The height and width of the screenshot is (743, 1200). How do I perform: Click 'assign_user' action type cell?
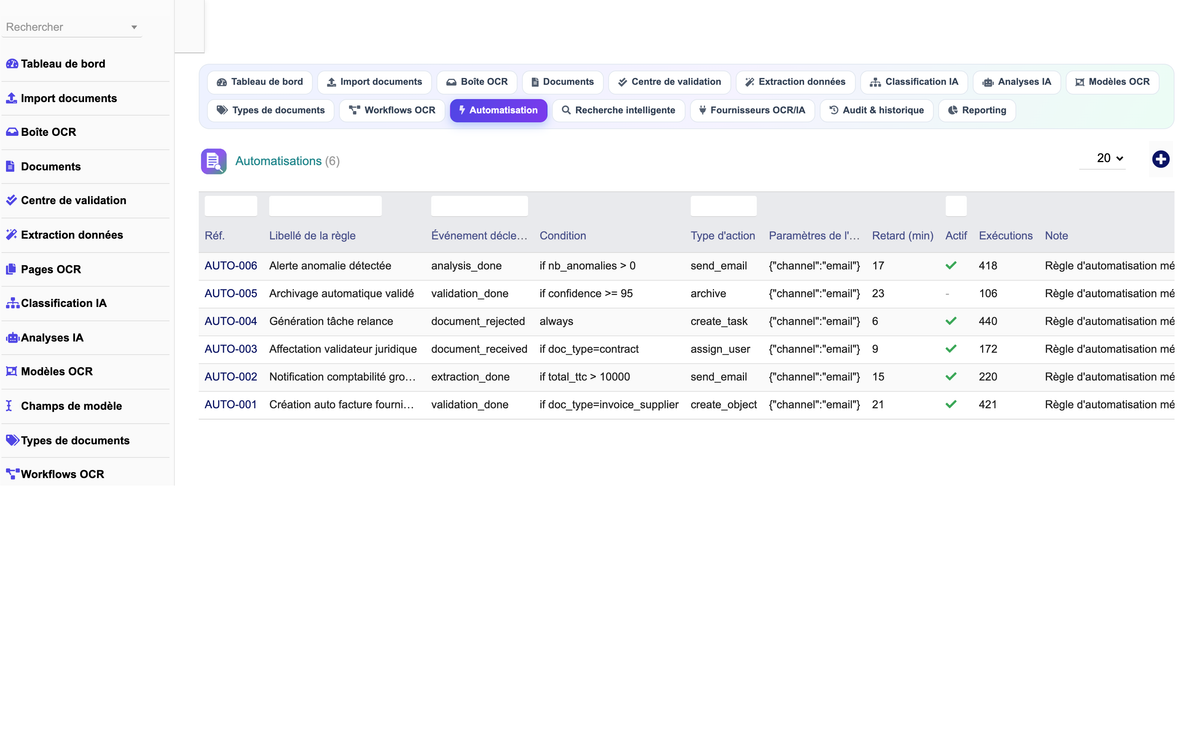point(722,349)
